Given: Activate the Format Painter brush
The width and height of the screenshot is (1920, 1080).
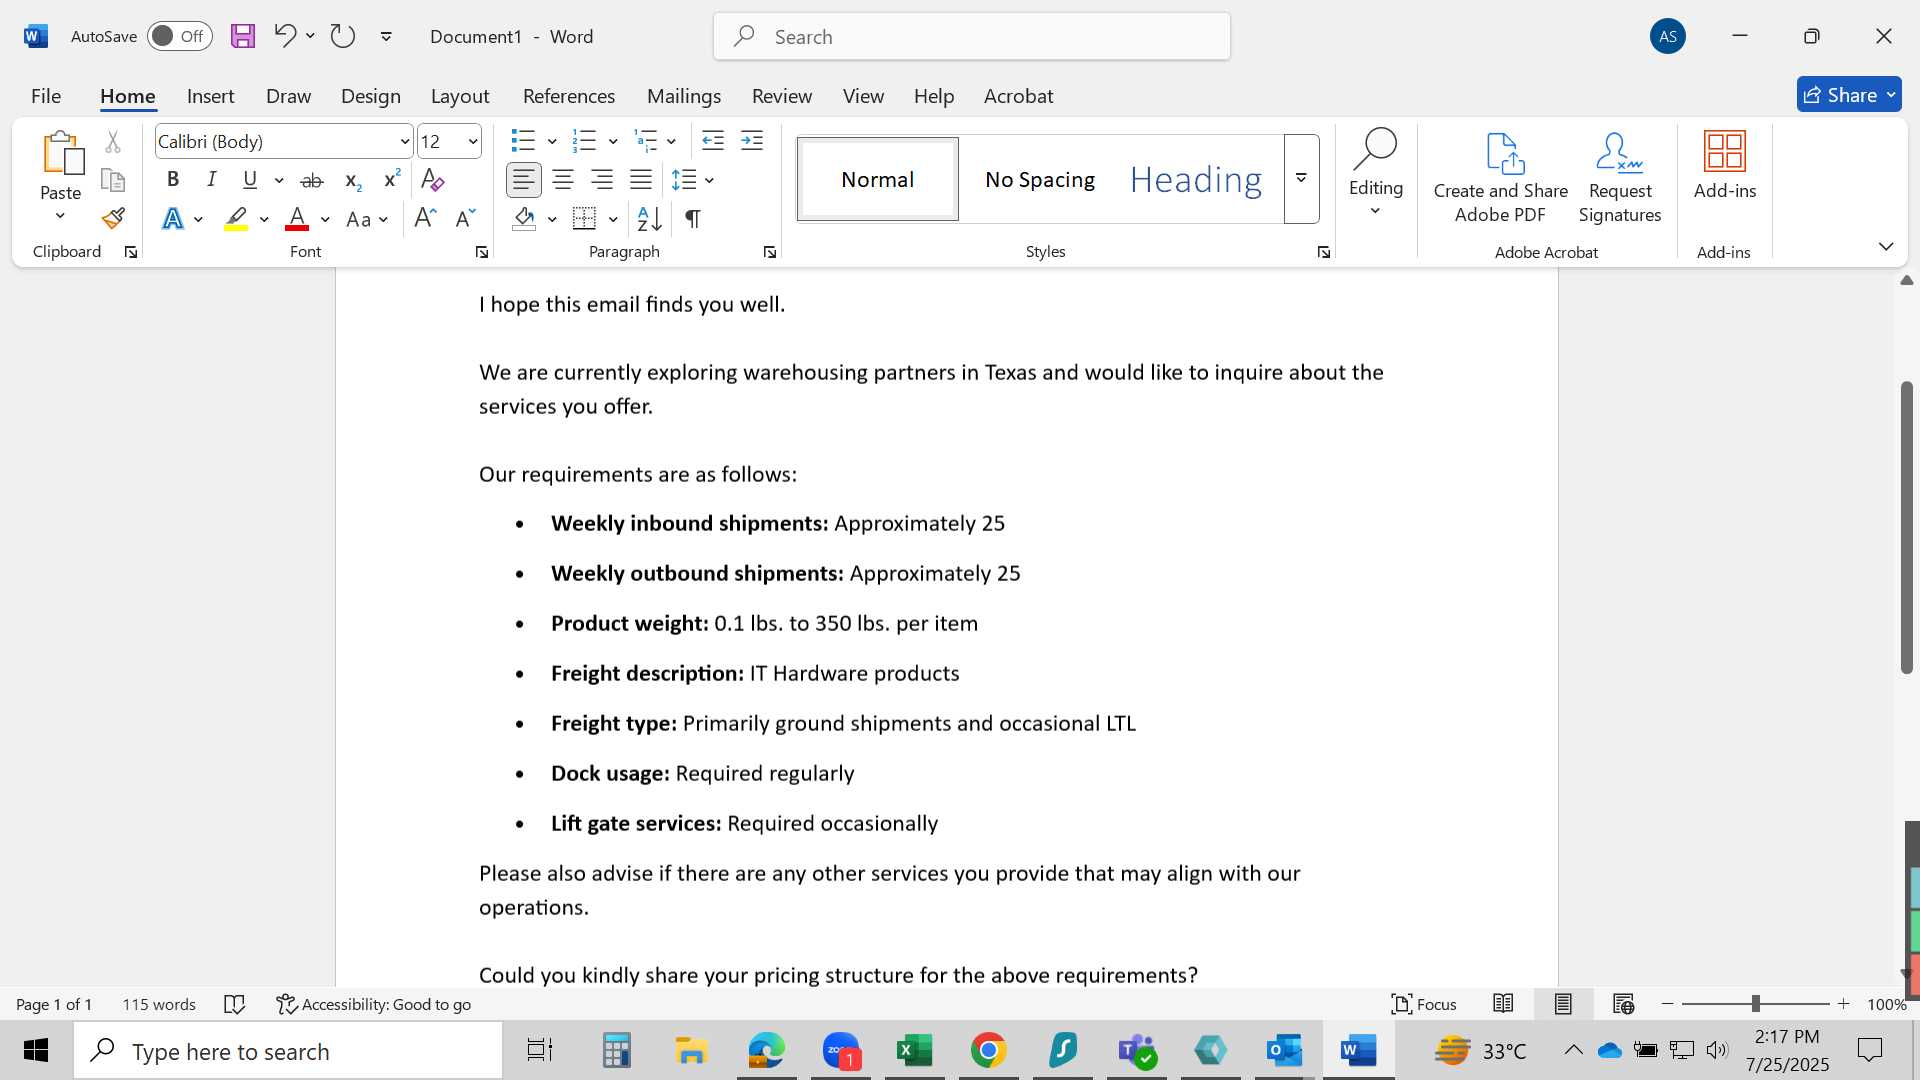Looking at the screenshot, I should coord(113,218).
